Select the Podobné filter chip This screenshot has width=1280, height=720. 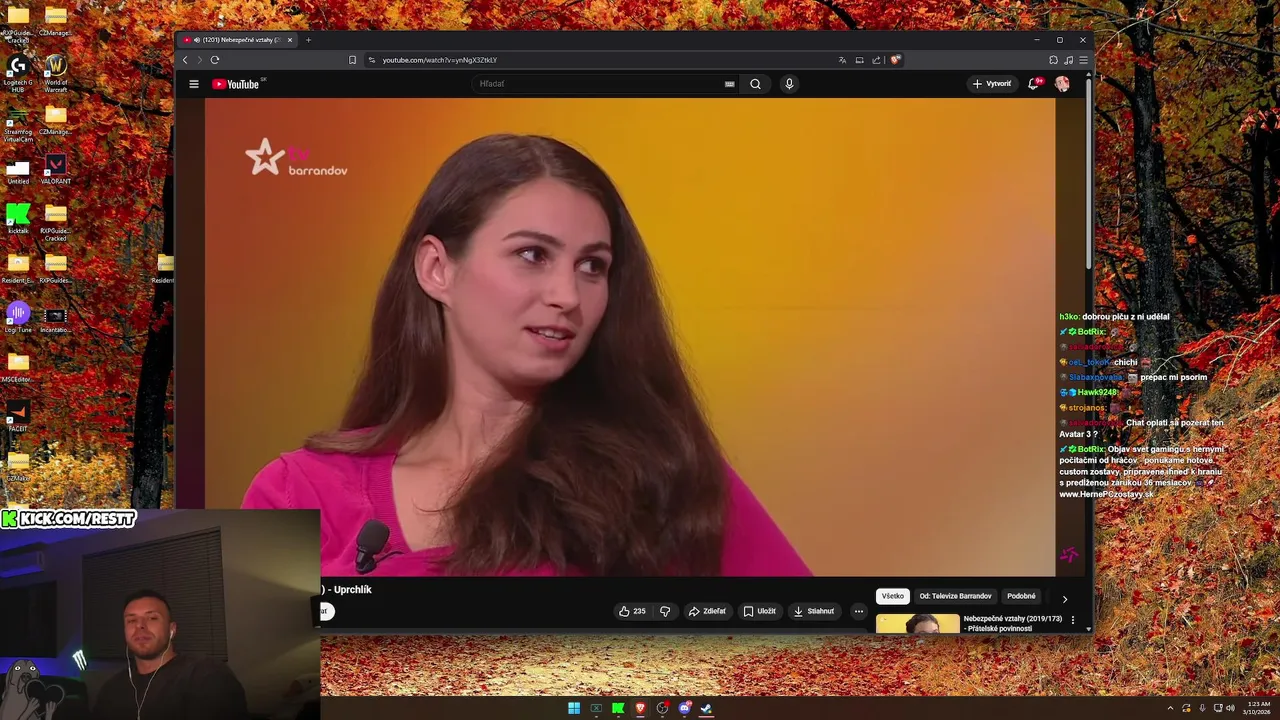pyautogui.click(x=1021, y=596)
